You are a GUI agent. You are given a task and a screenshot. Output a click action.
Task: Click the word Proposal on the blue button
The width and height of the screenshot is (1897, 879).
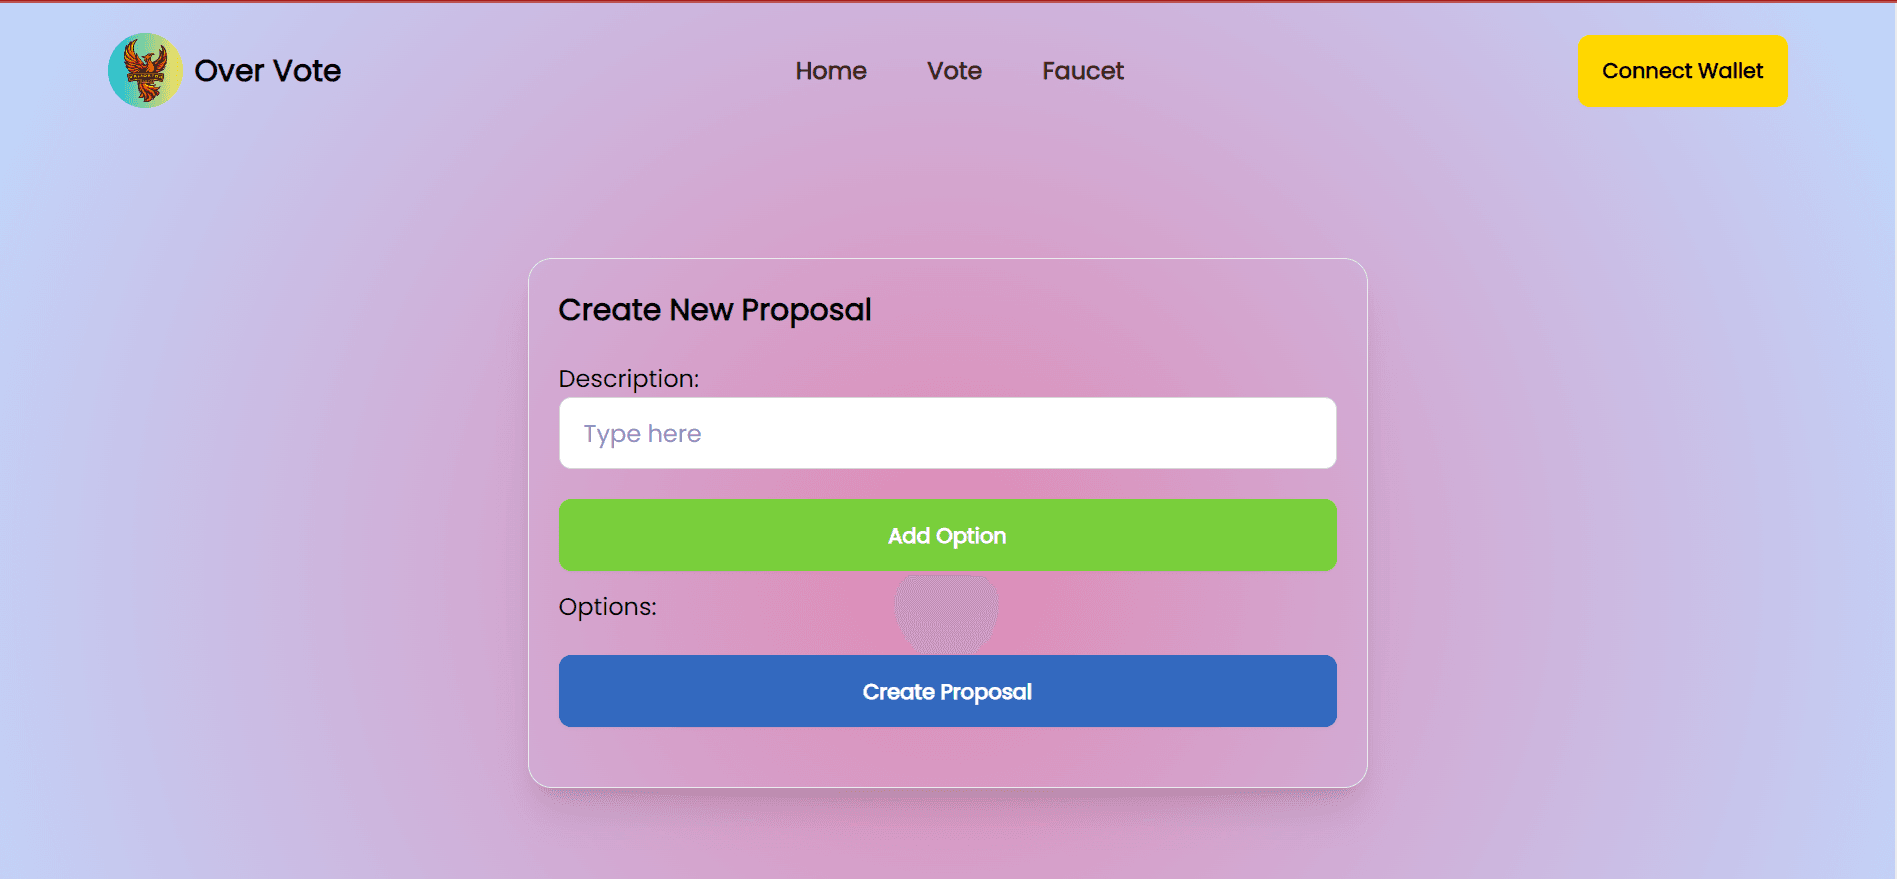tap(985, 692)
